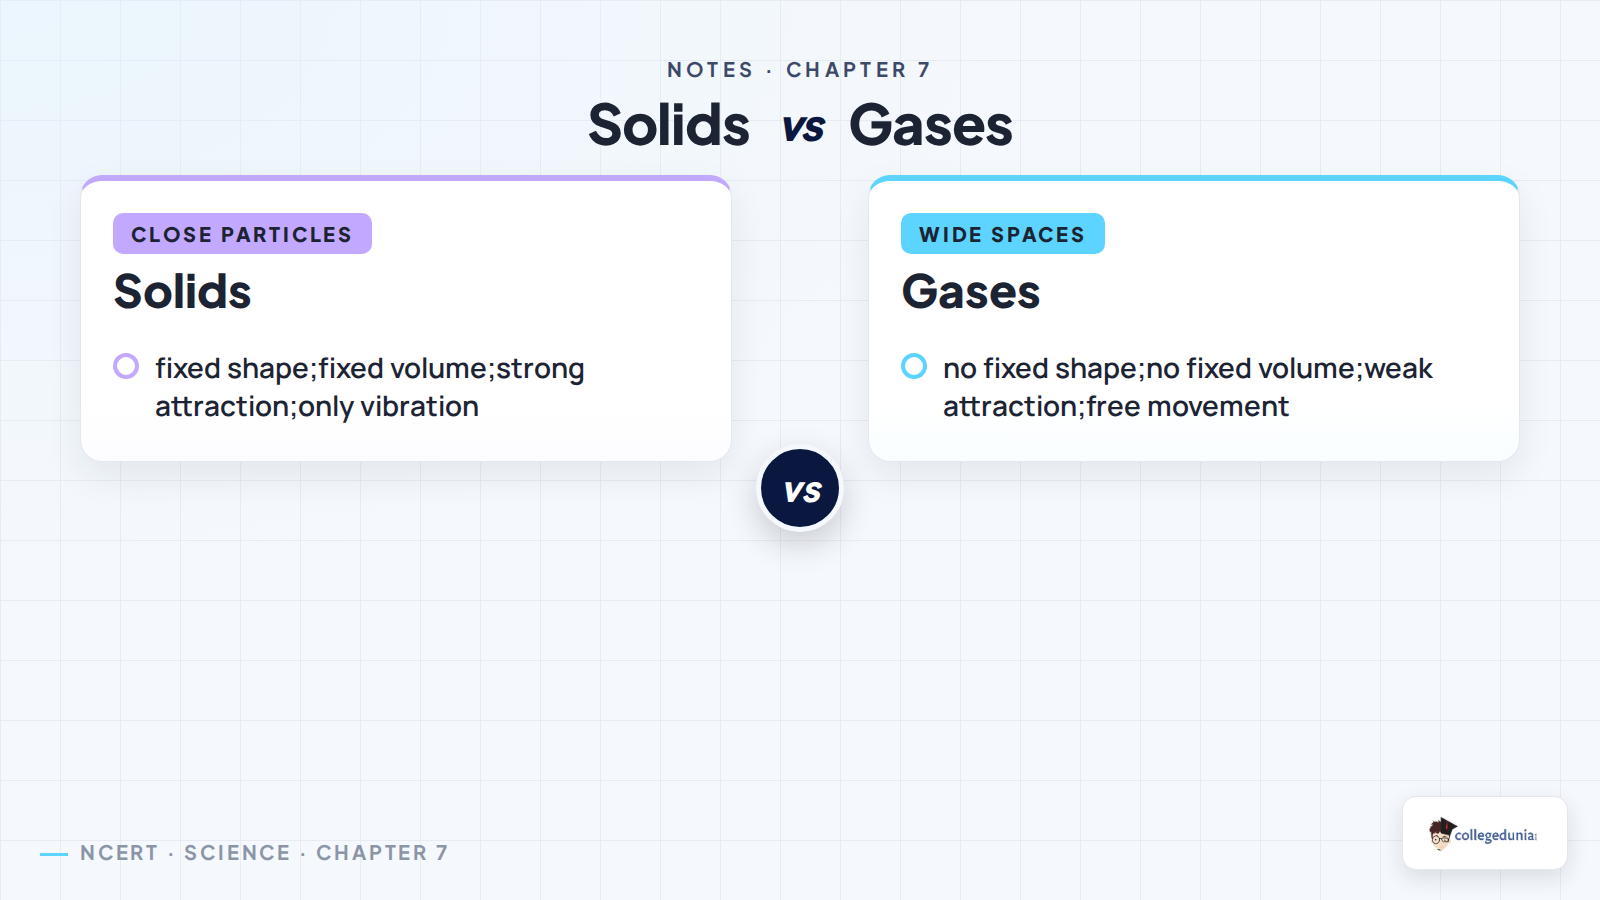Click the no fixed shape description text

tap(1188, 388)
